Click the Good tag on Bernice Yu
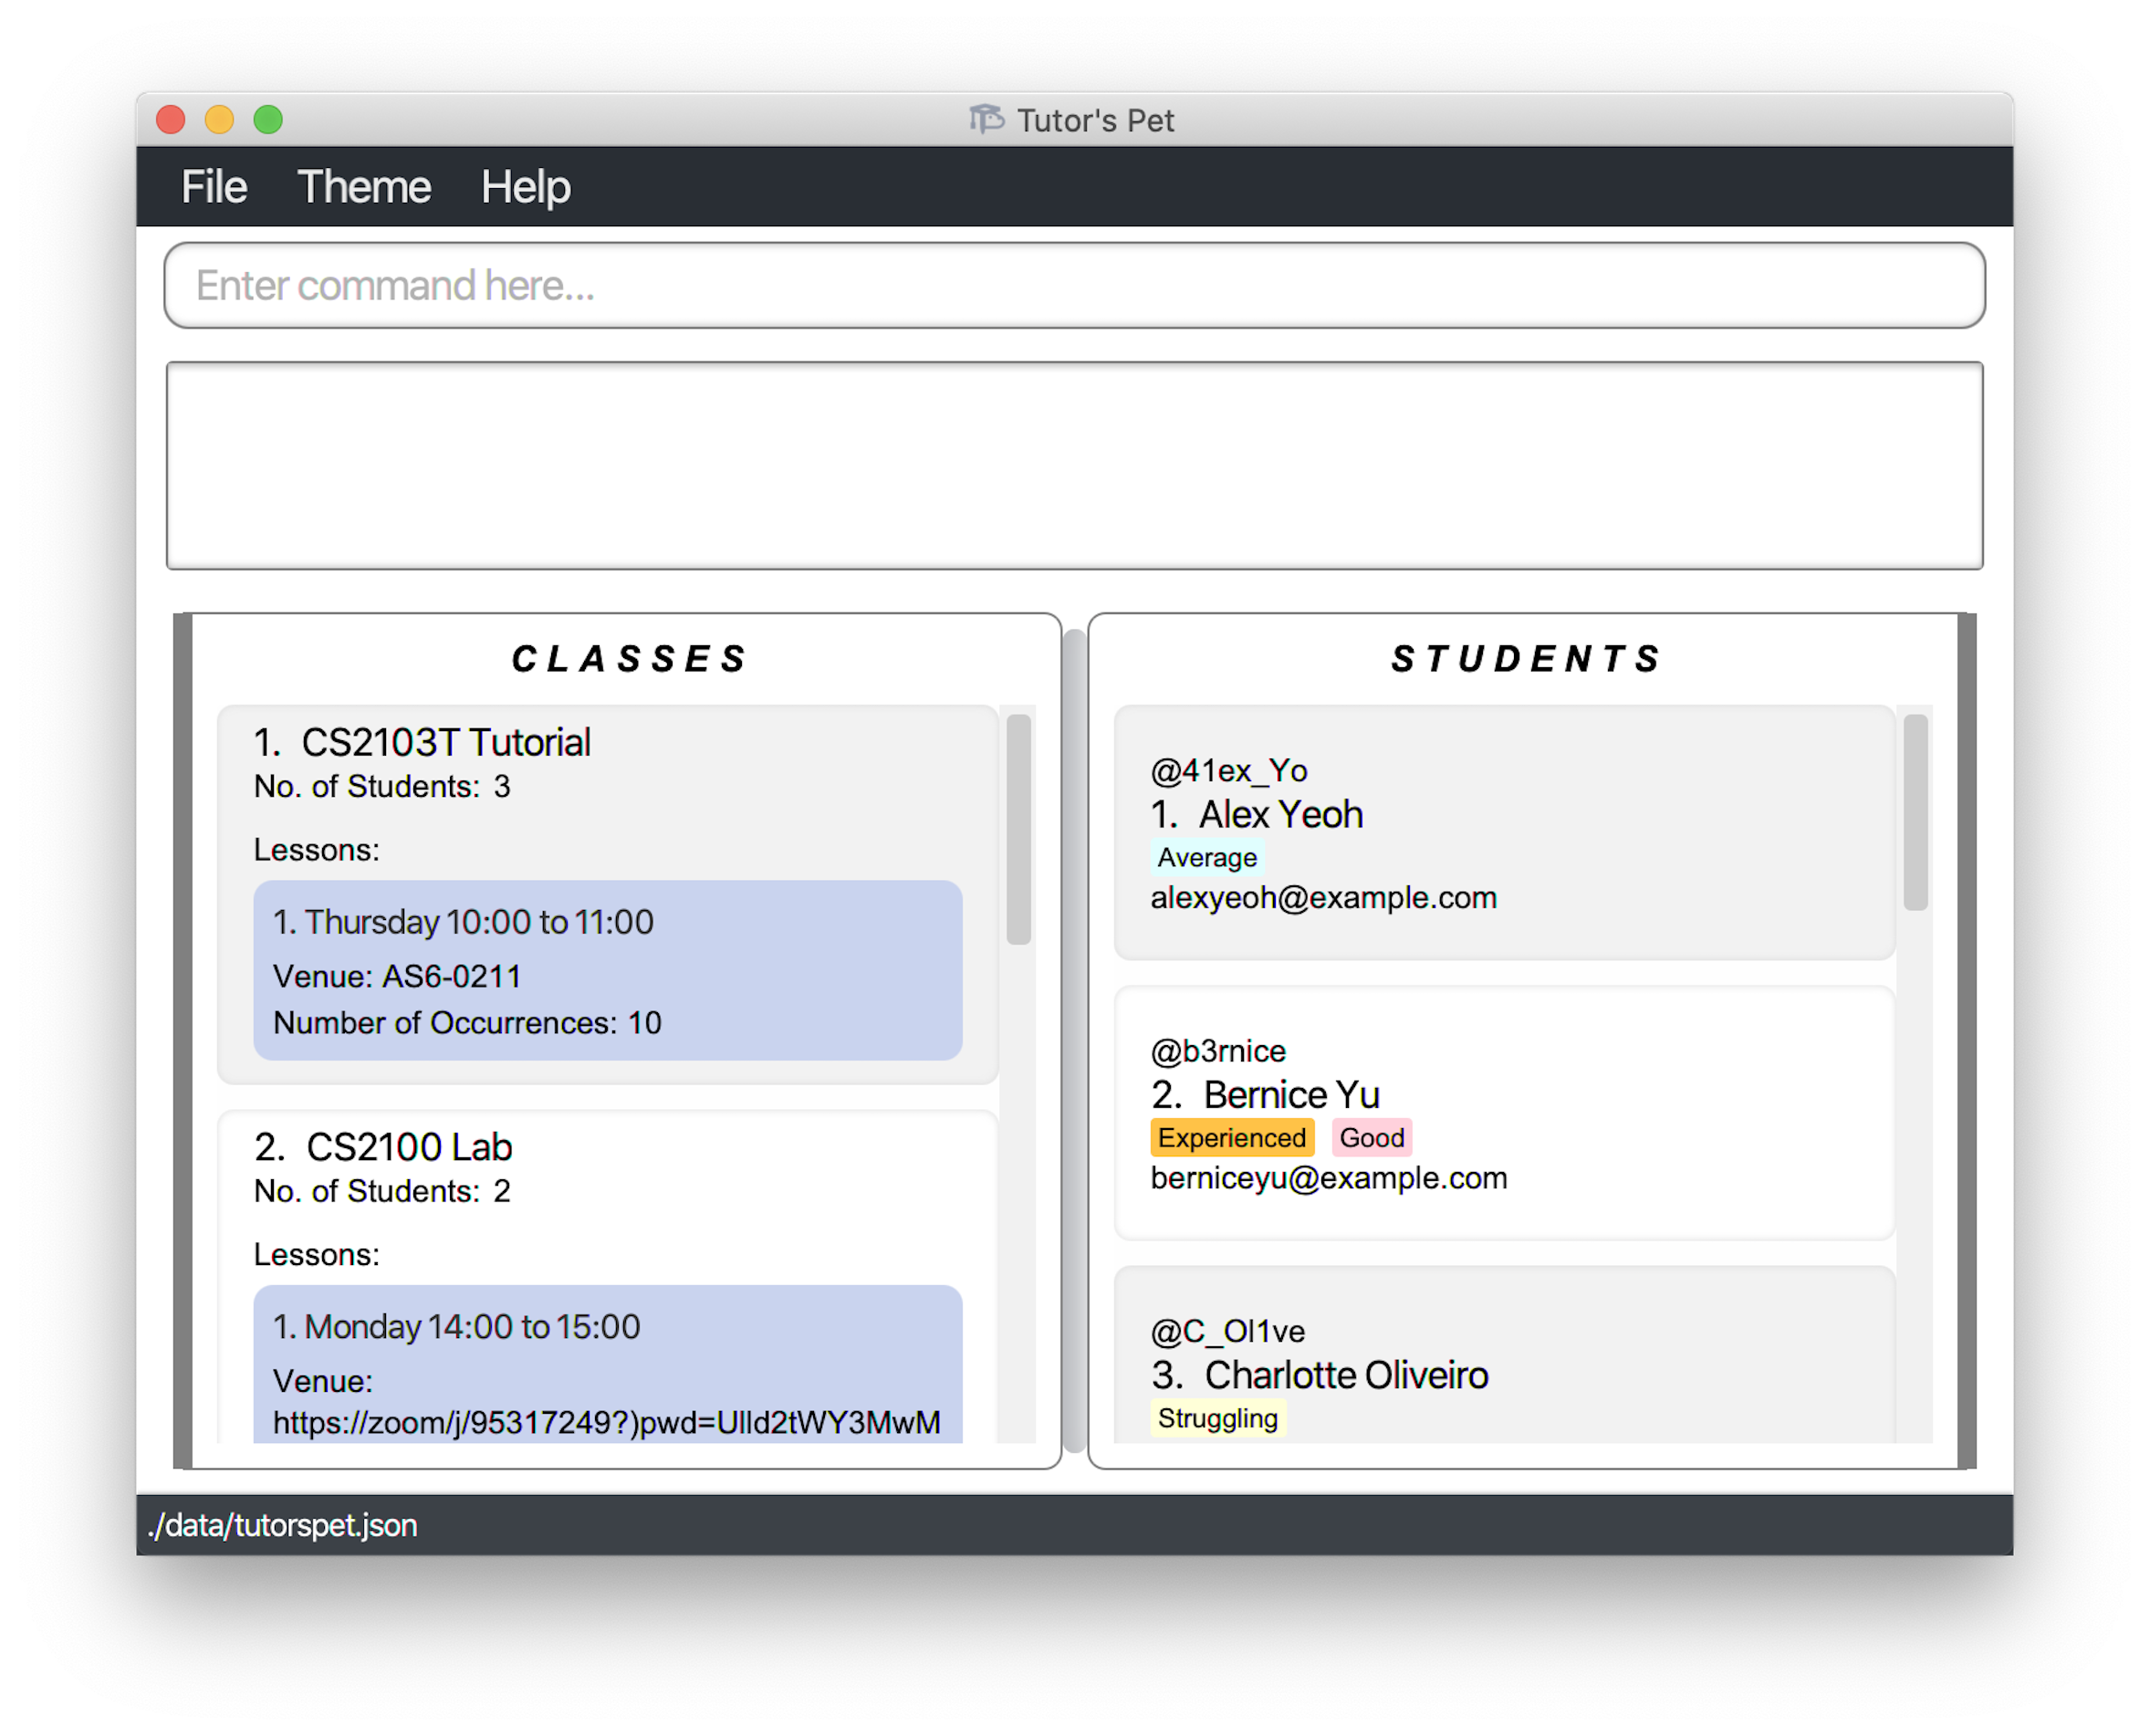This screenshot has height=1736, width=2150. click(x=1371, y=1137)
